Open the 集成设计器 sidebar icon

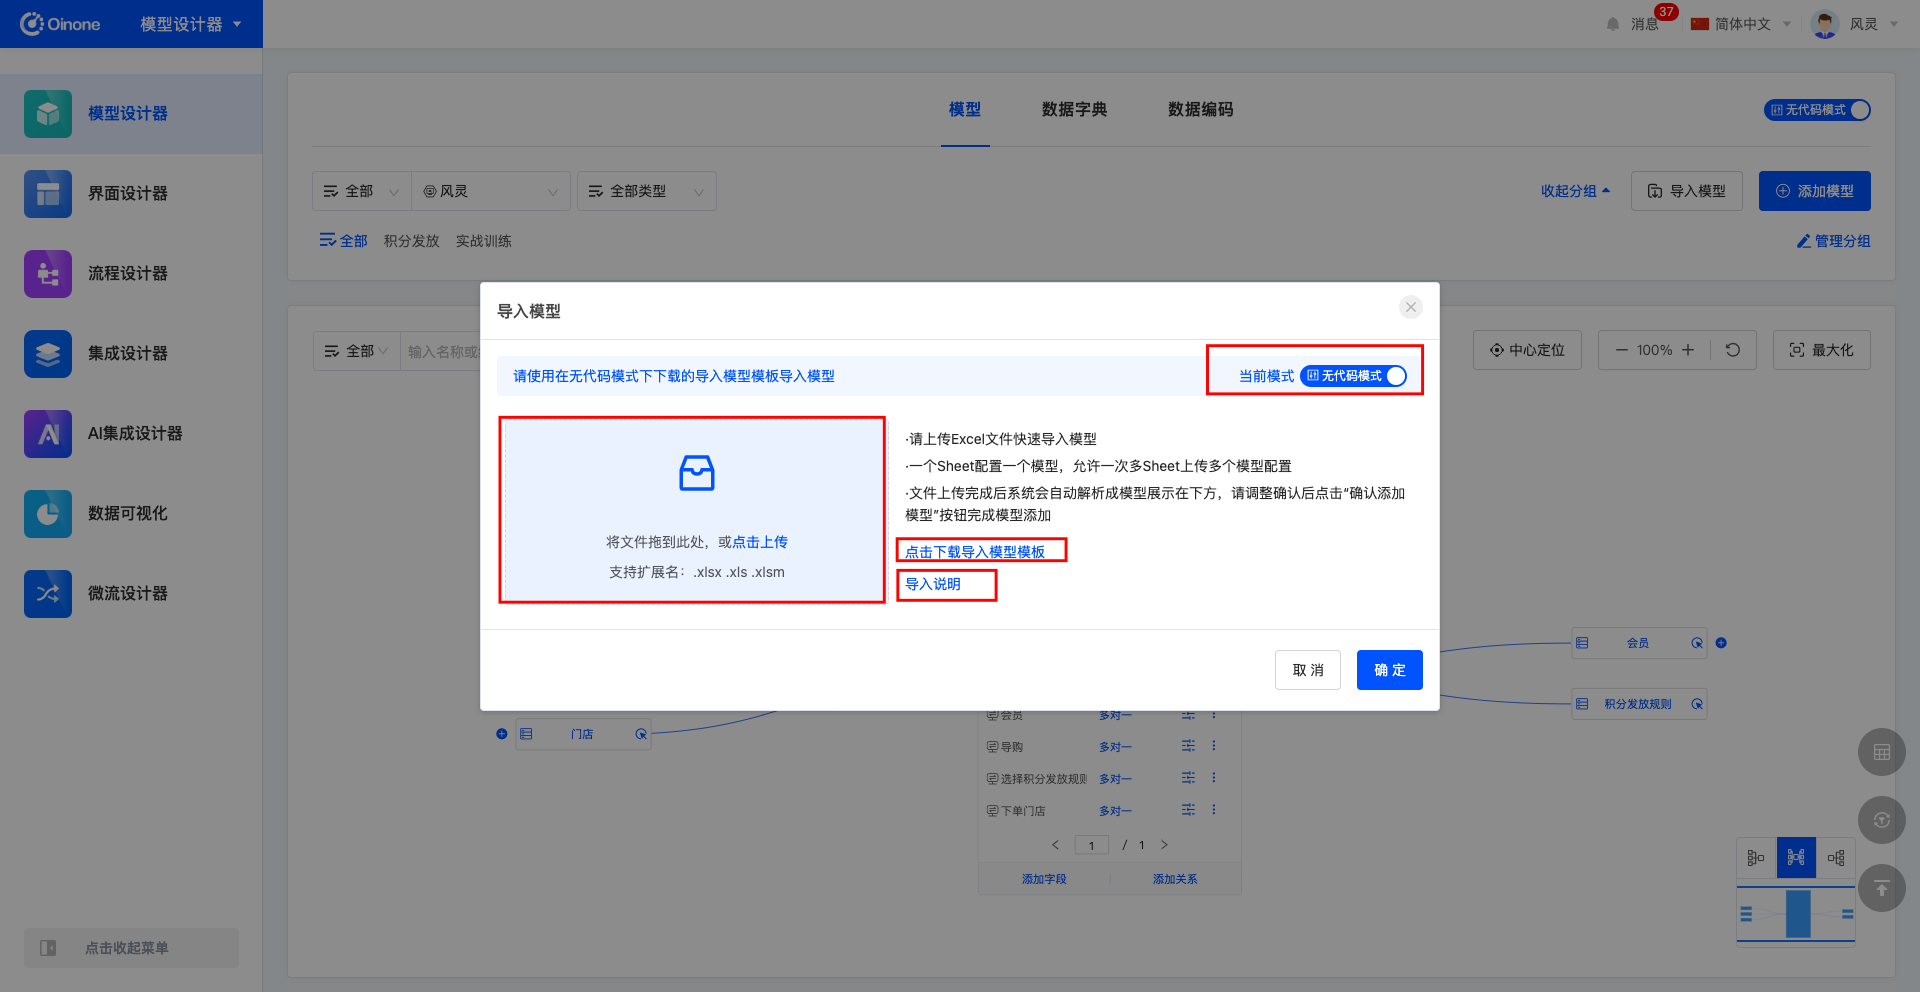point(47,354)
